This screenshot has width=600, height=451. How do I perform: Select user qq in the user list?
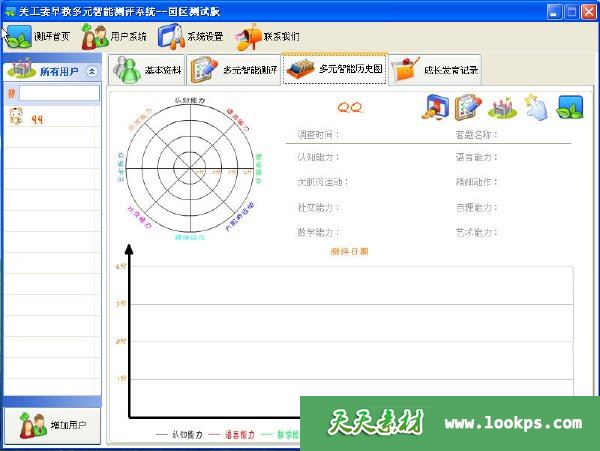click(x=40, y=117)
